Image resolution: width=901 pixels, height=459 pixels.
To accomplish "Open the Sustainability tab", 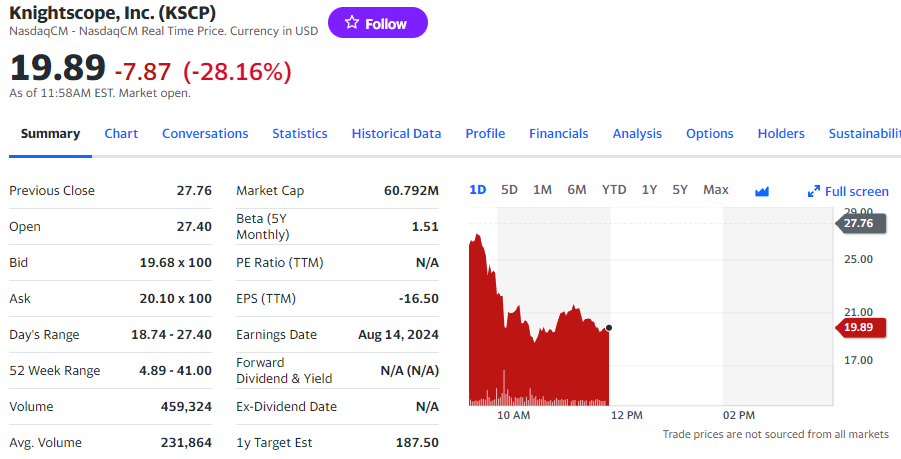I will coord(864,133).
